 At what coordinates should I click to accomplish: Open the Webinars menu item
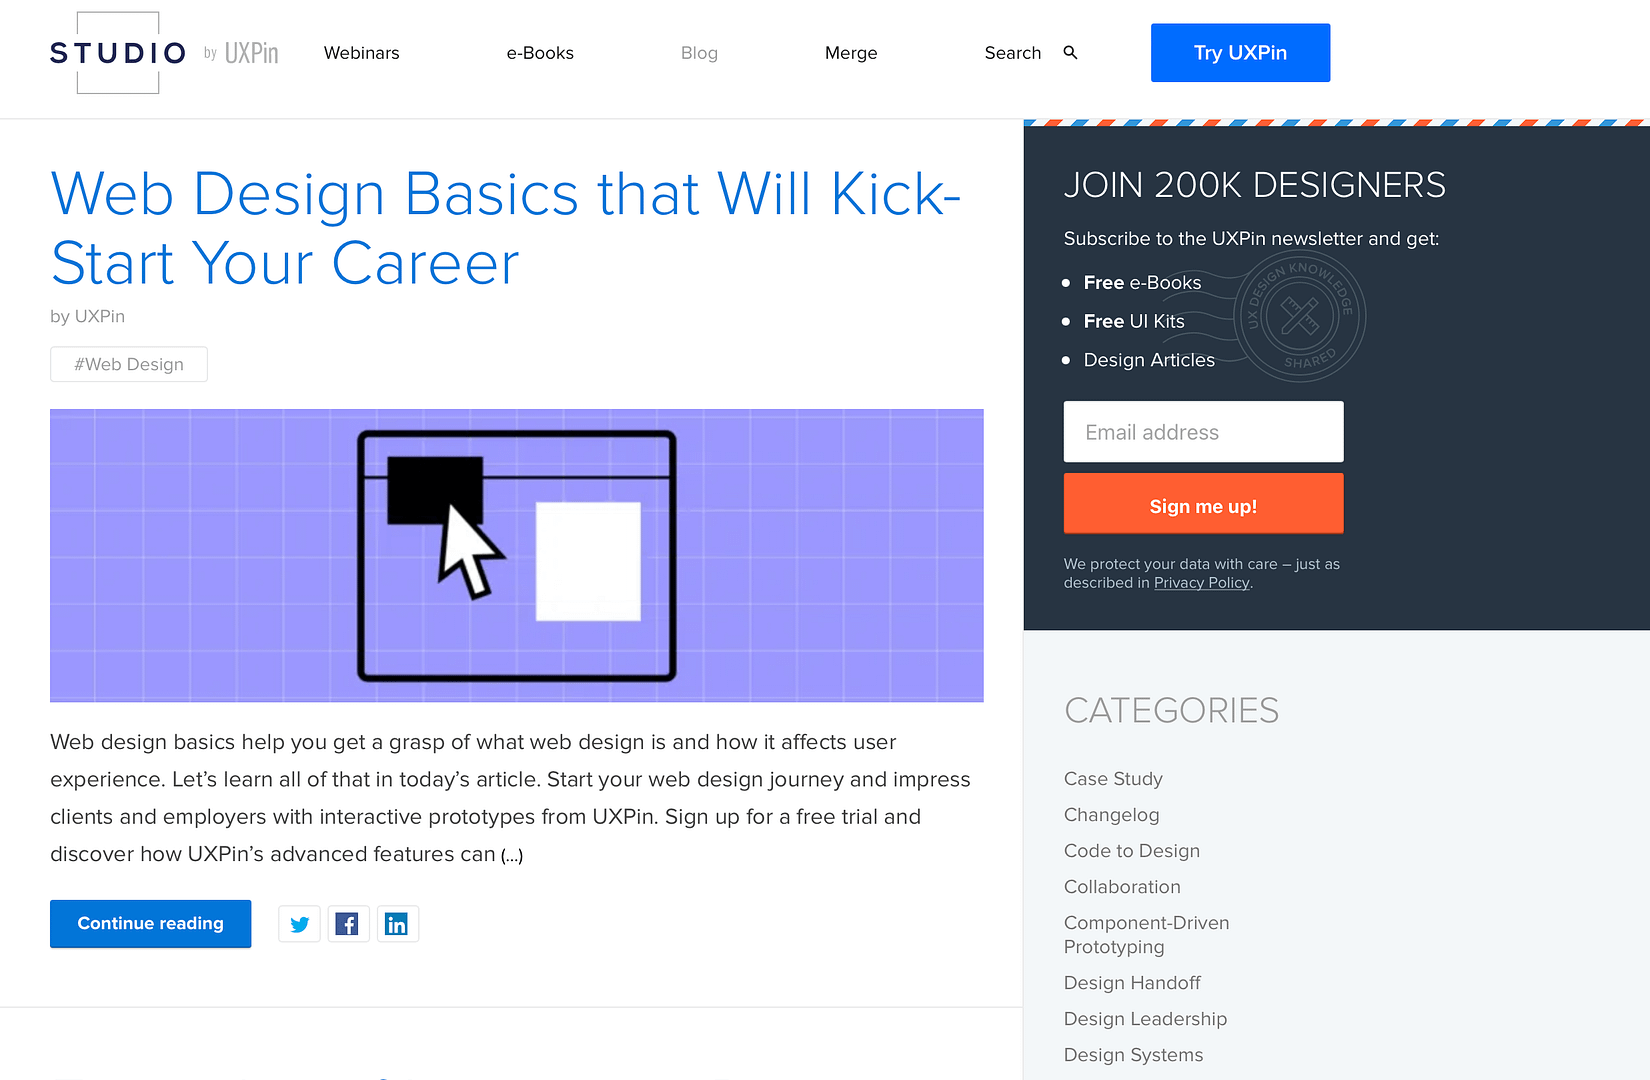[x=361, y=53]
